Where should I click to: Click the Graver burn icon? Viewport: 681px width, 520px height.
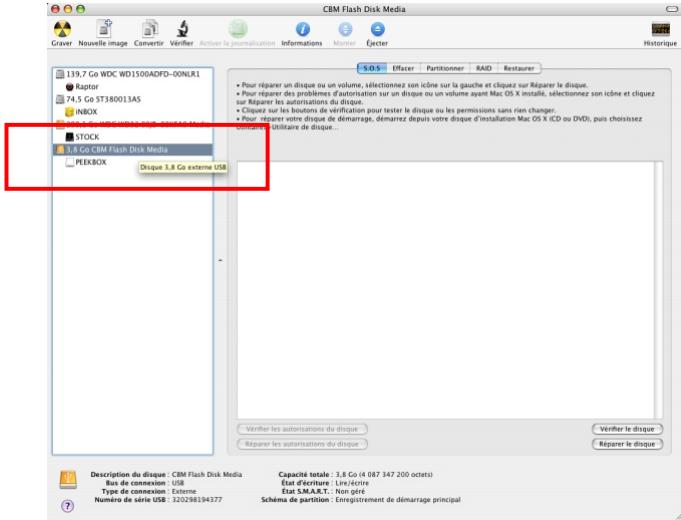(x=62, y=30)
